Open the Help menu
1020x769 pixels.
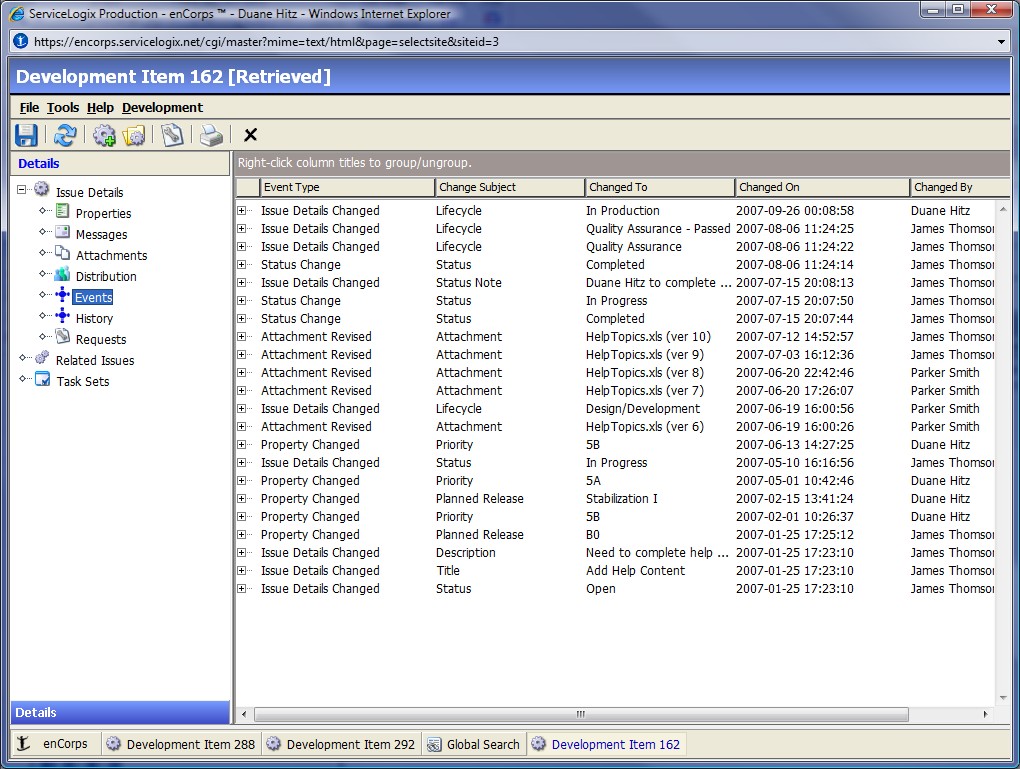click(100, 108)
